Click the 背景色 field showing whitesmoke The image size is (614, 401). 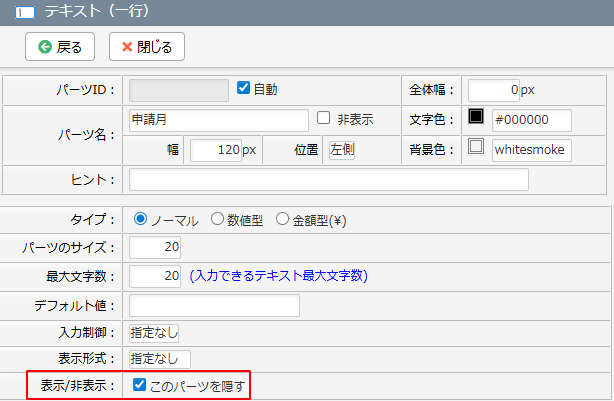(x=532, y=150)
